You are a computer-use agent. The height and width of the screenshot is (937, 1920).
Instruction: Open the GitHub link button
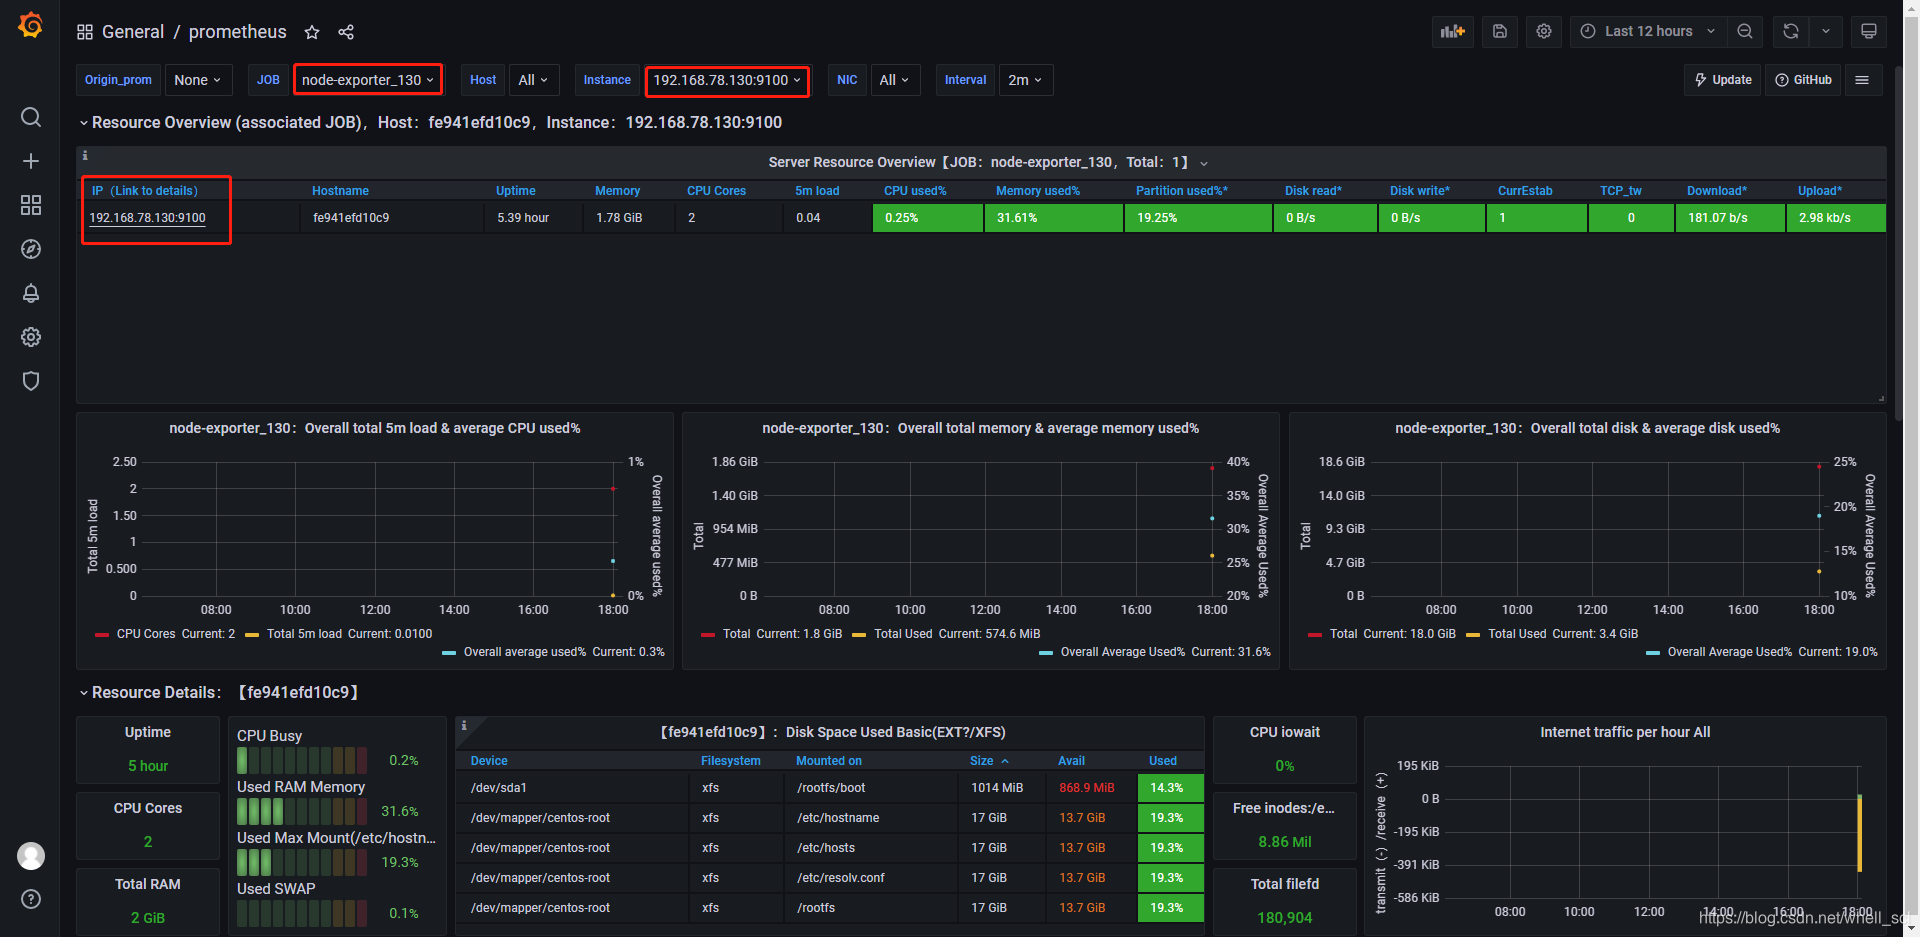(x=1803, y=80)
